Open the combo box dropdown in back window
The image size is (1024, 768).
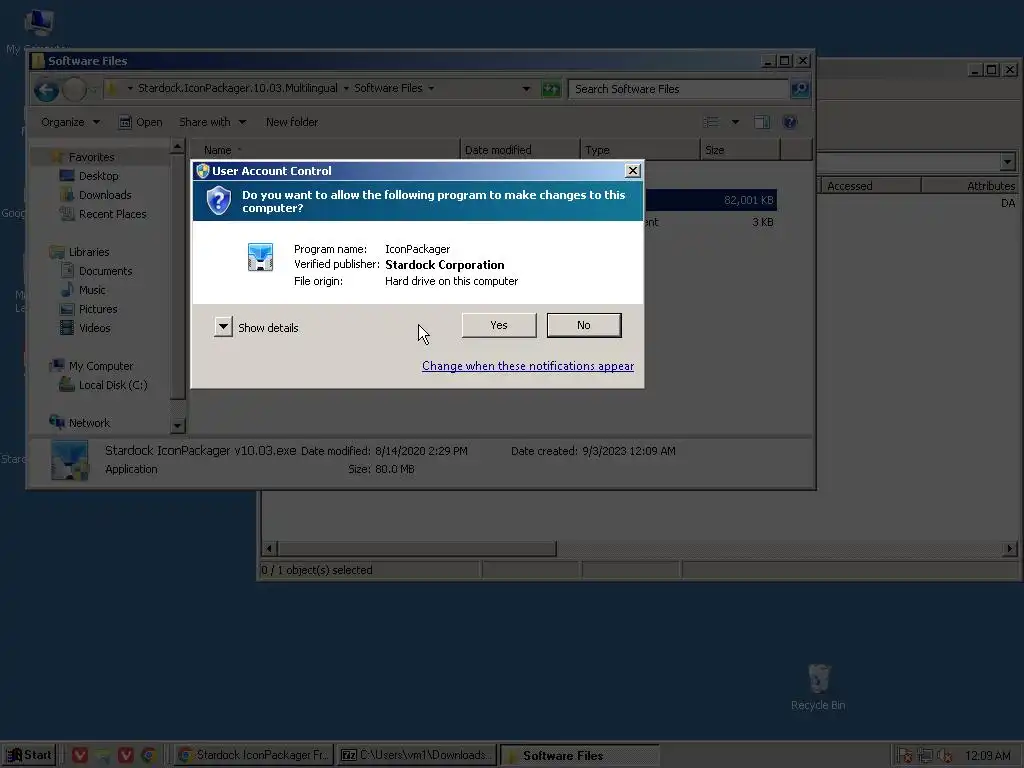[1007, 161]
